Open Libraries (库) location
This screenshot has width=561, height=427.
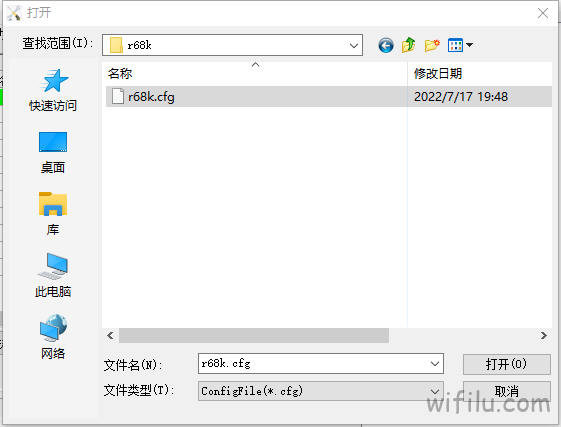(53, 214)
